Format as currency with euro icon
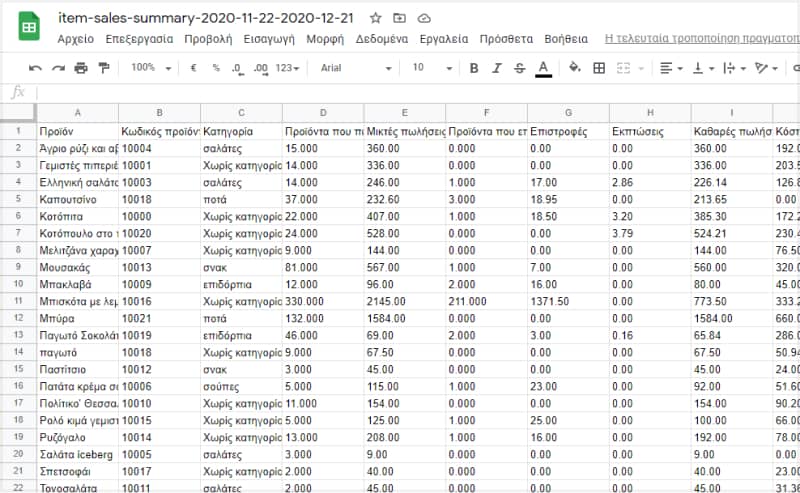Screen dimensions: 800x493 [x=193, y=68]
